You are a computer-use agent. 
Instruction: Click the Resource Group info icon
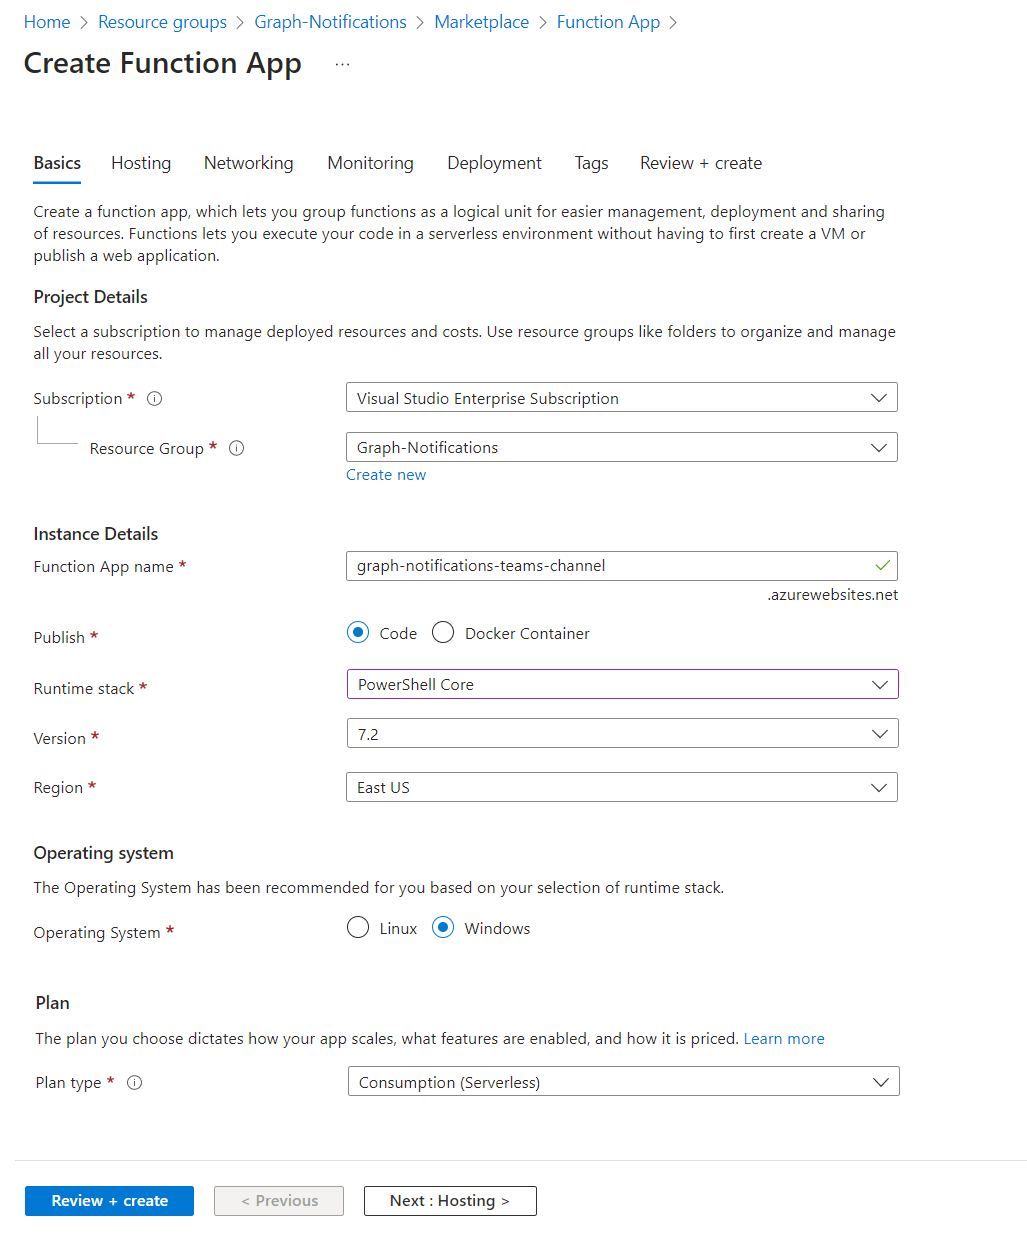(237, 449)
